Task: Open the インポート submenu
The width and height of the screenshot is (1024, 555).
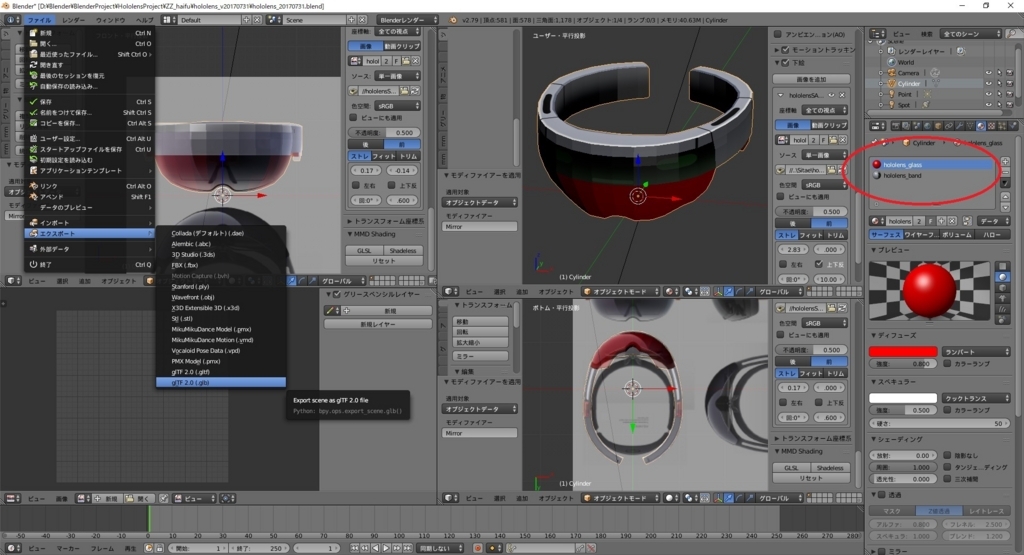Action: pos(90,223)
